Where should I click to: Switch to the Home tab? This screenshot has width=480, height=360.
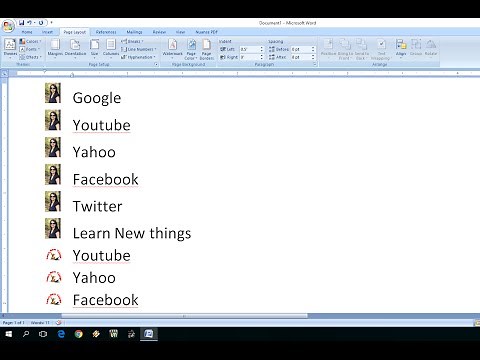tap(27, 32)
